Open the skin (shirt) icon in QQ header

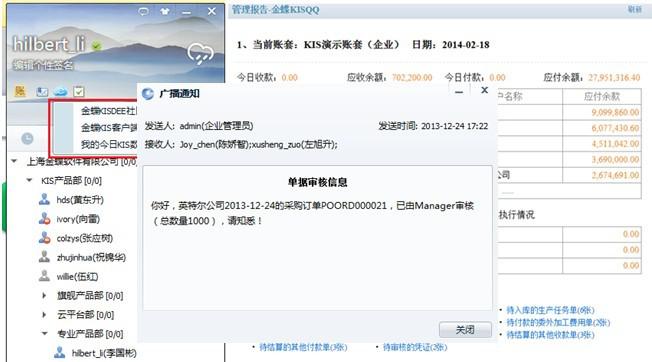coord(165,12)
